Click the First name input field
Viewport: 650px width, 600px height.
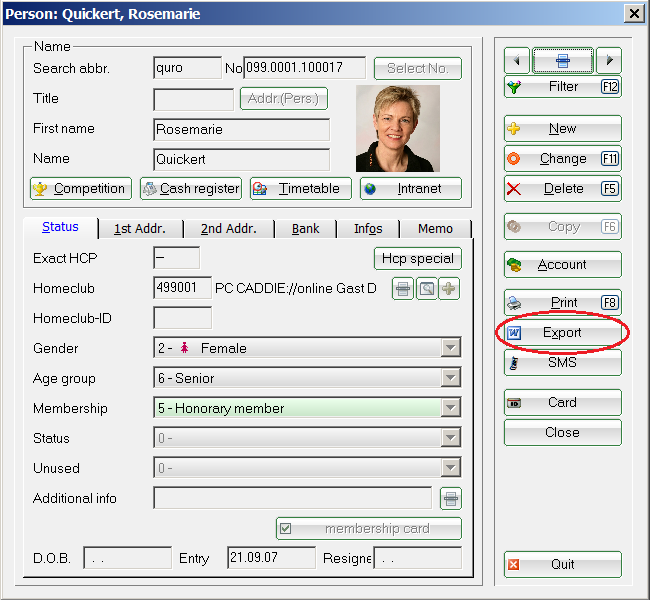tap(241, 130)
